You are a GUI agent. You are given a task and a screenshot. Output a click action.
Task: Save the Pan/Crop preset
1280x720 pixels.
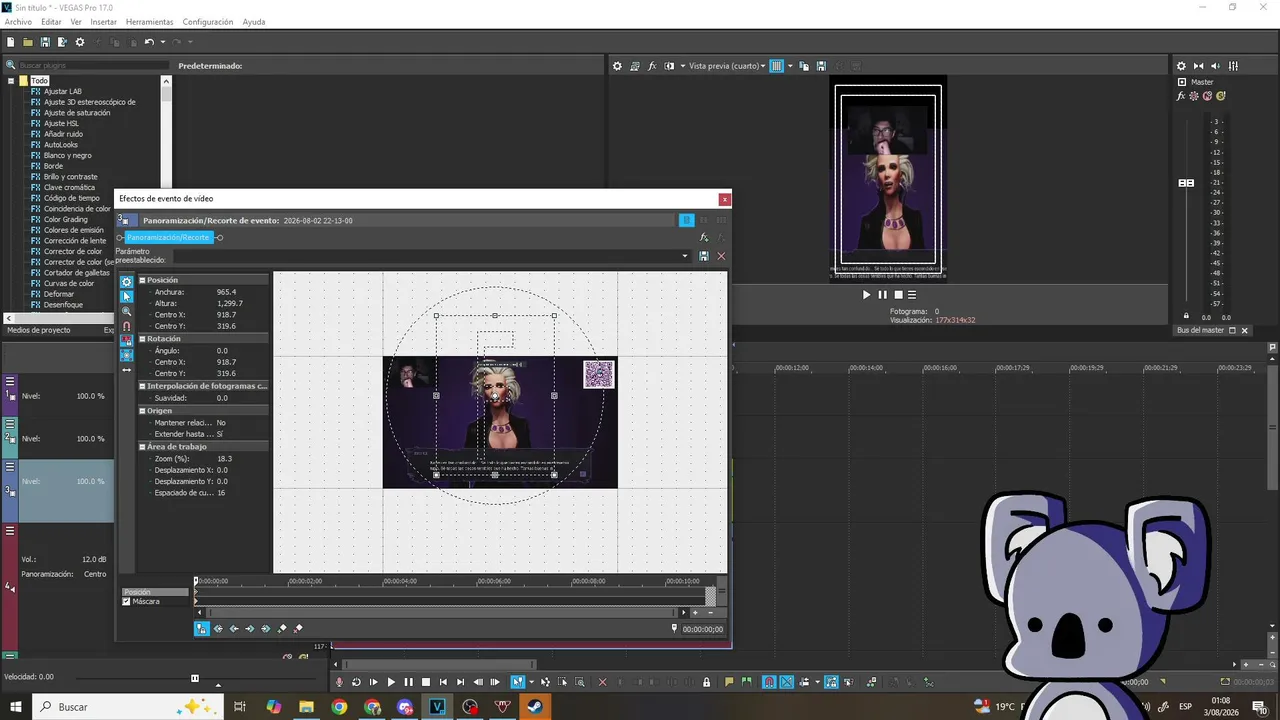[704, 256]
